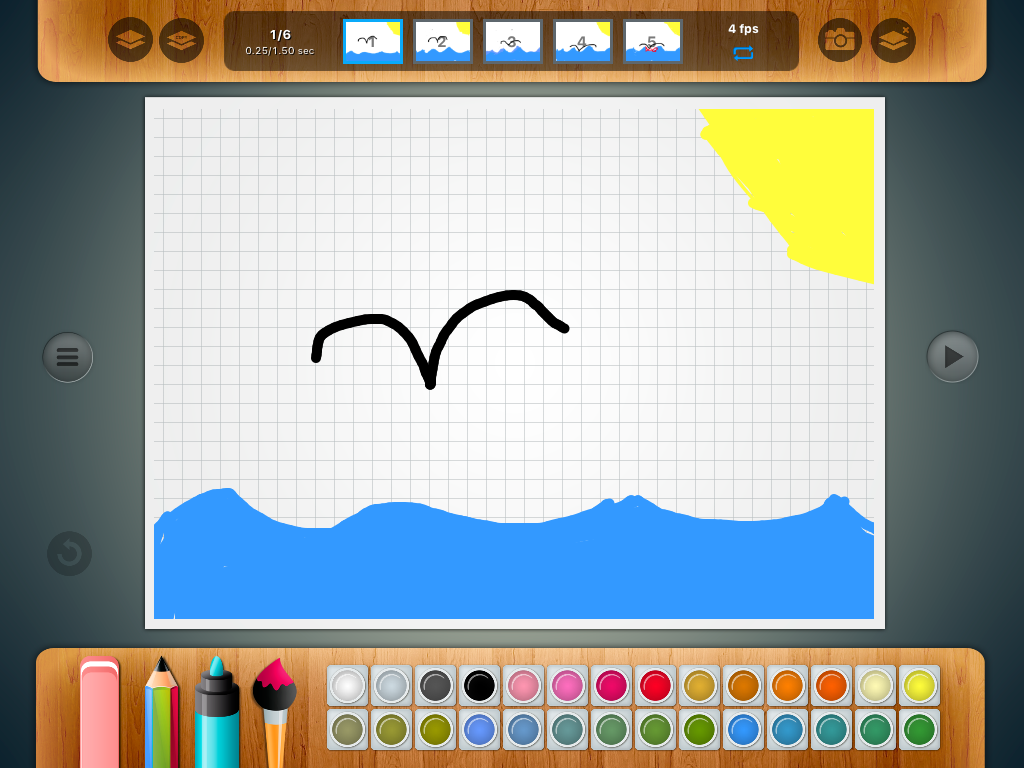Image resolution: width=1024 pixels, height=768 pixels.
Task: Pick the black paint color
Action: (x=479, y=686)
